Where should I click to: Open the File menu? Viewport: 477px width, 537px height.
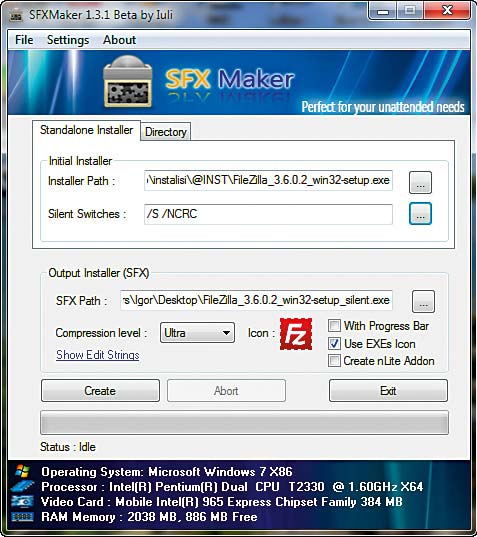point(24,40)
